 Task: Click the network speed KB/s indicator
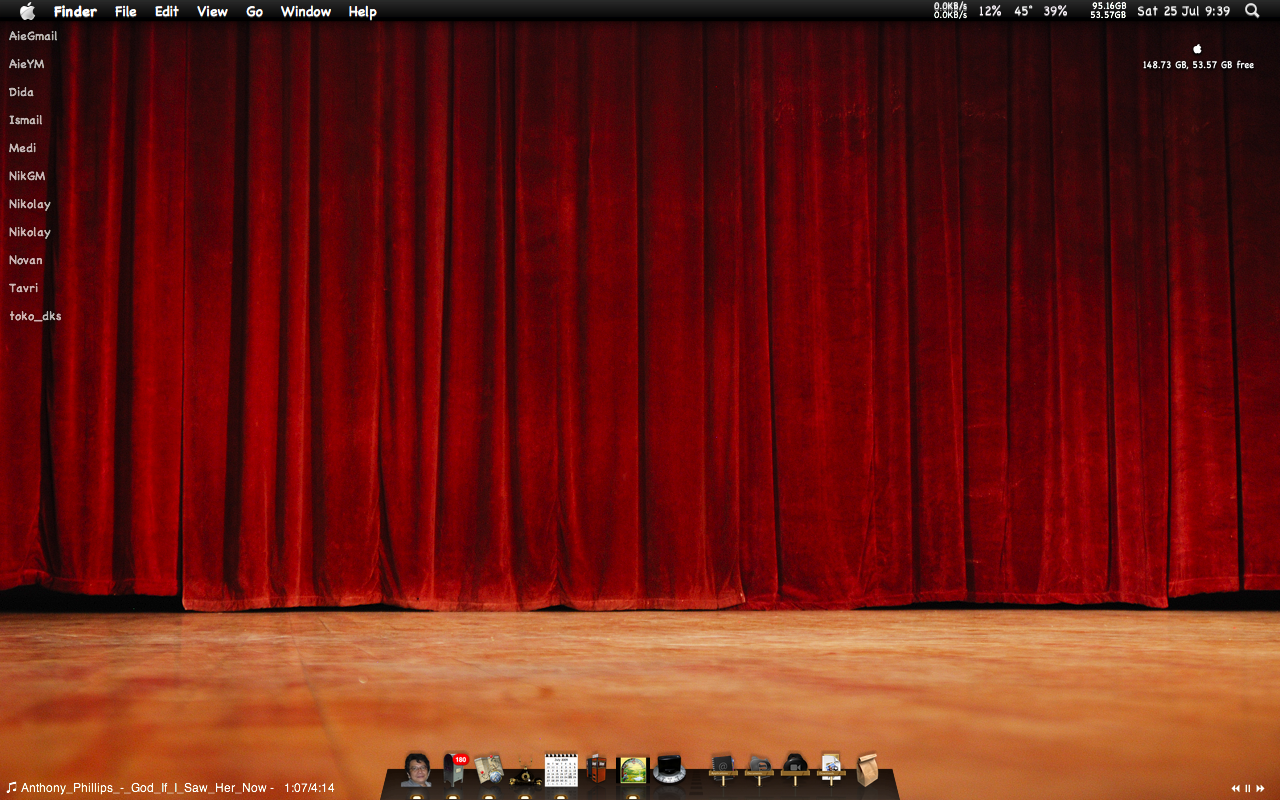[x=950, y=11]
